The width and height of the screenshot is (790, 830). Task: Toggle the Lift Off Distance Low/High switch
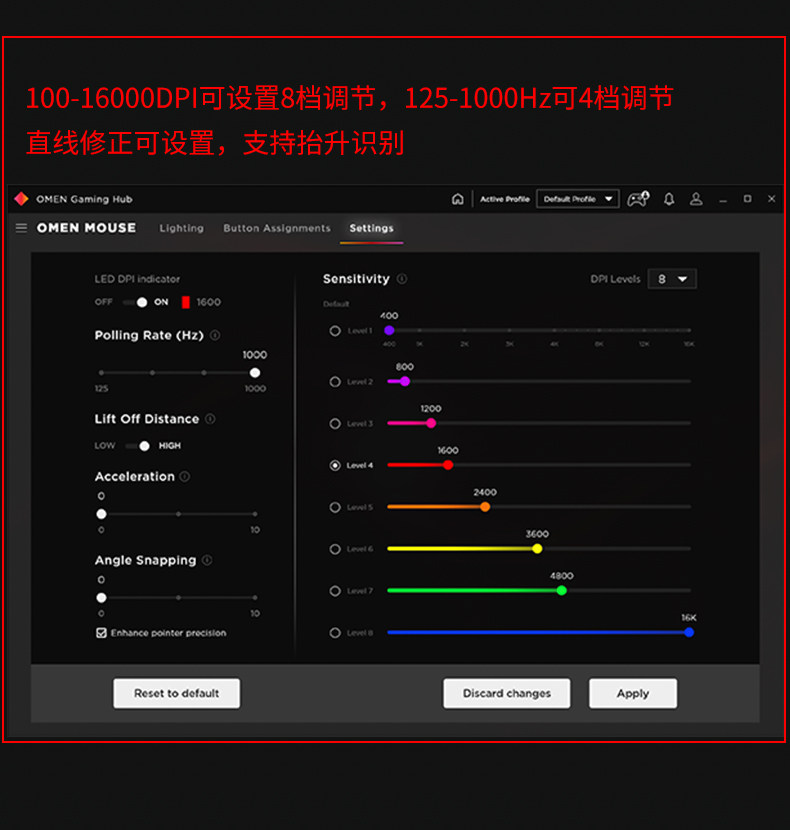point(138,446)
